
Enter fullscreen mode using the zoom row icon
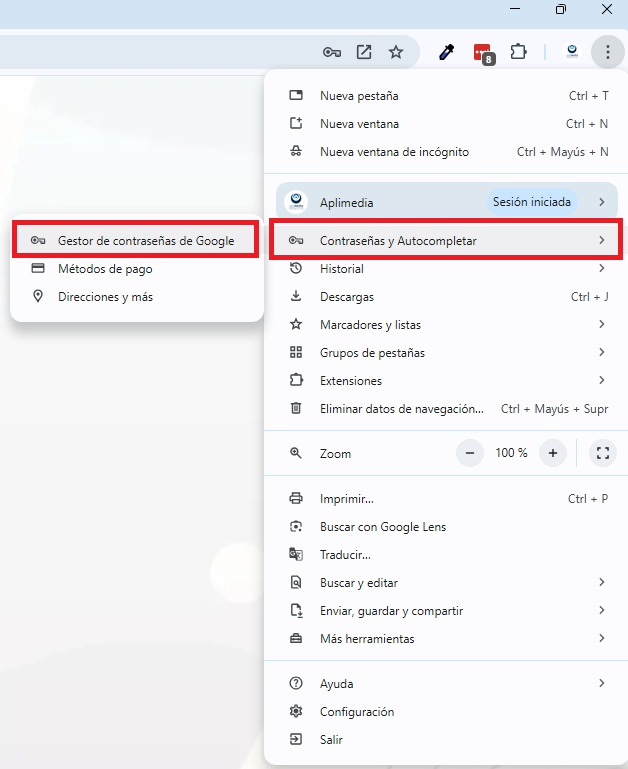click(x=602, y=453)
